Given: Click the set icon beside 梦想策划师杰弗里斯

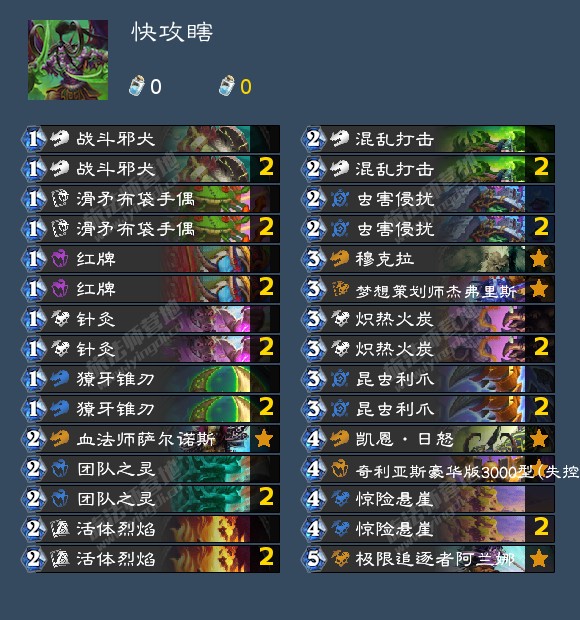Looking at the screenshot, I should [340, 289].
